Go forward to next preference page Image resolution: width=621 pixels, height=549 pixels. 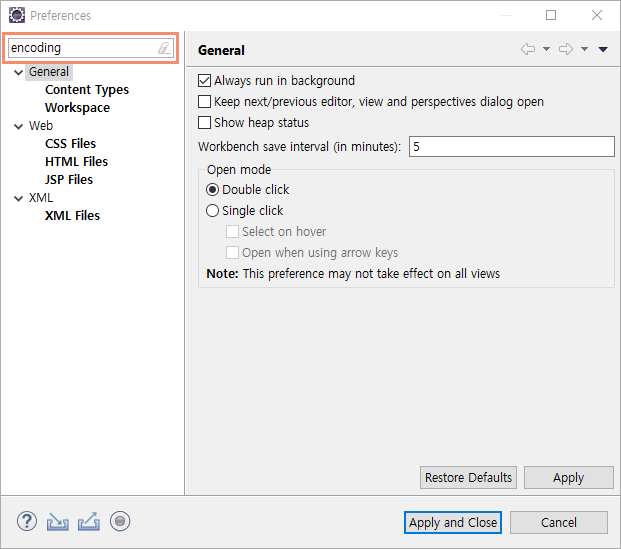[566, 49]
